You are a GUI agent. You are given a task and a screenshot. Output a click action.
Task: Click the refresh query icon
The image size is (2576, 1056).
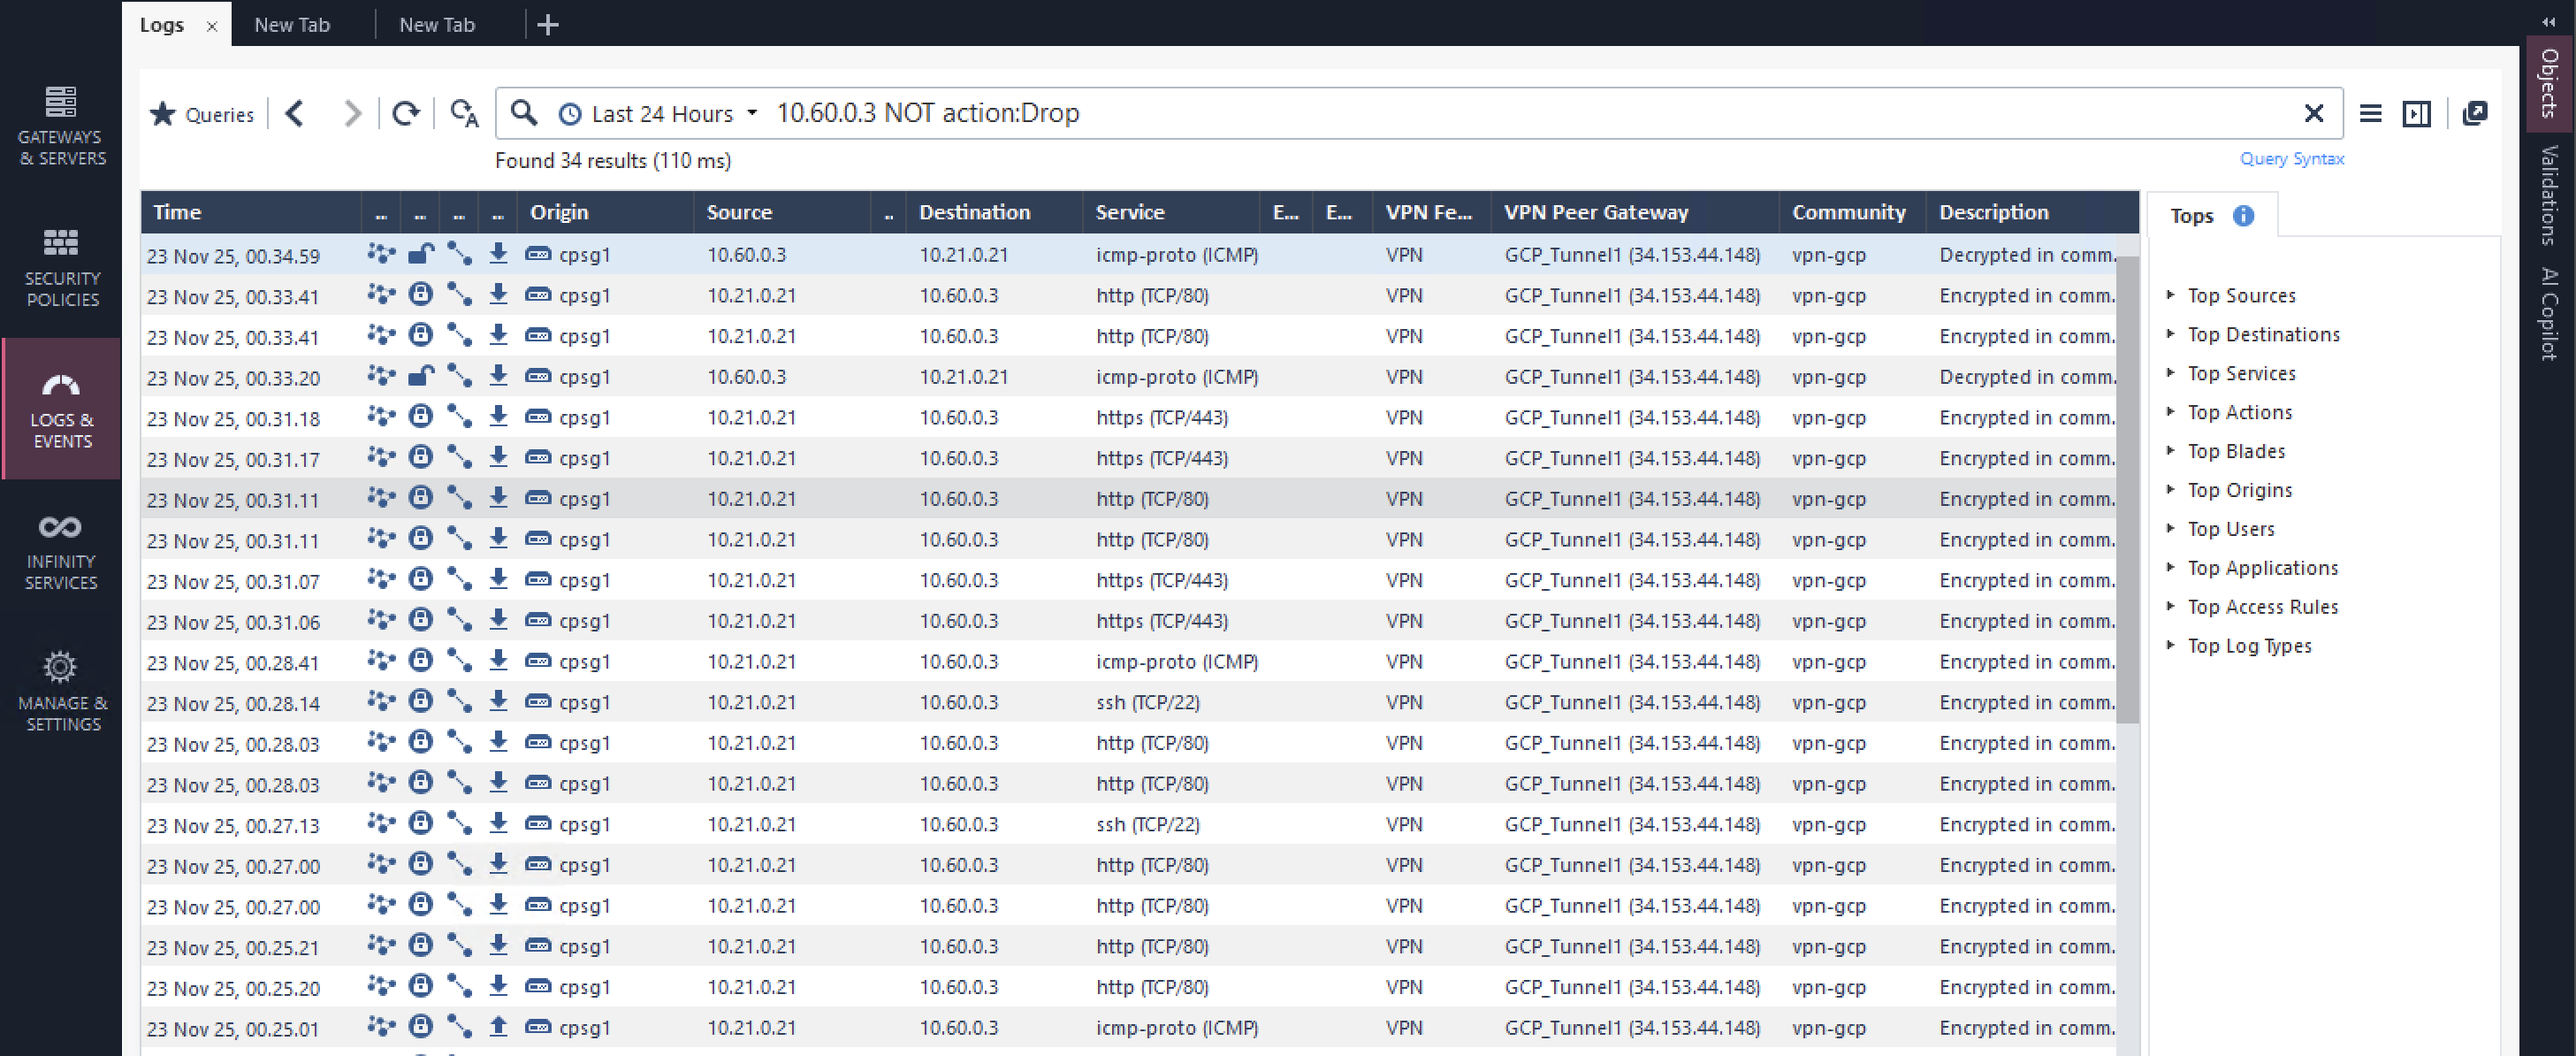click(405, 113)
